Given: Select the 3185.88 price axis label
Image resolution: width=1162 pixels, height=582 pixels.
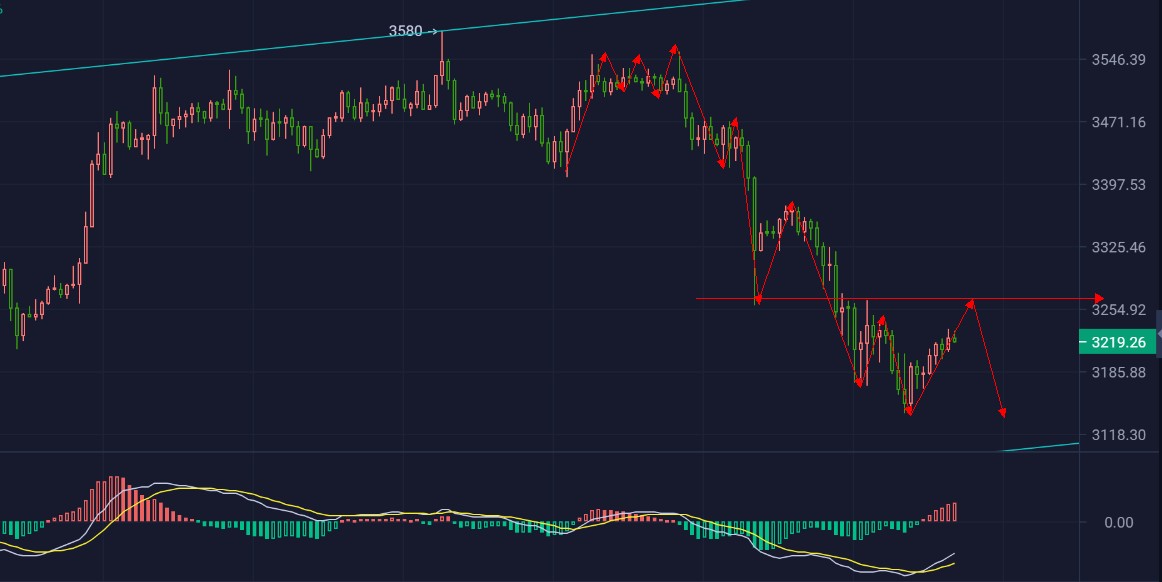Looking at the screenshot, I should [1118, 372].
